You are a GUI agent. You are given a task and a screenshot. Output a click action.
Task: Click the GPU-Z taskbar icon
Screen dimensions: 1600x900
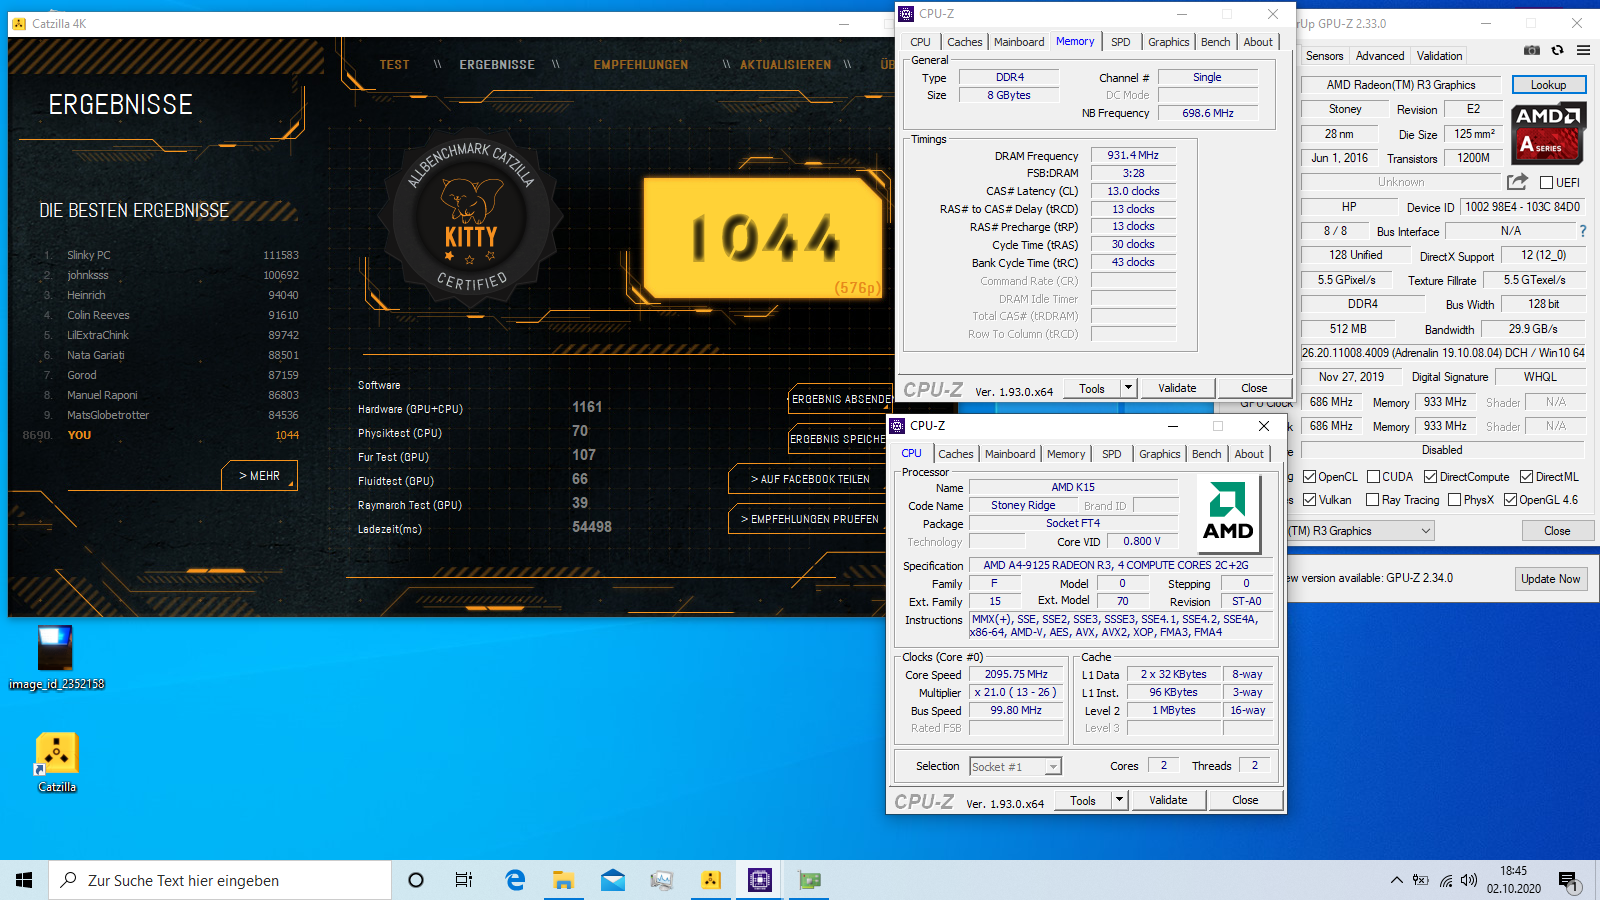click(809, 880)
